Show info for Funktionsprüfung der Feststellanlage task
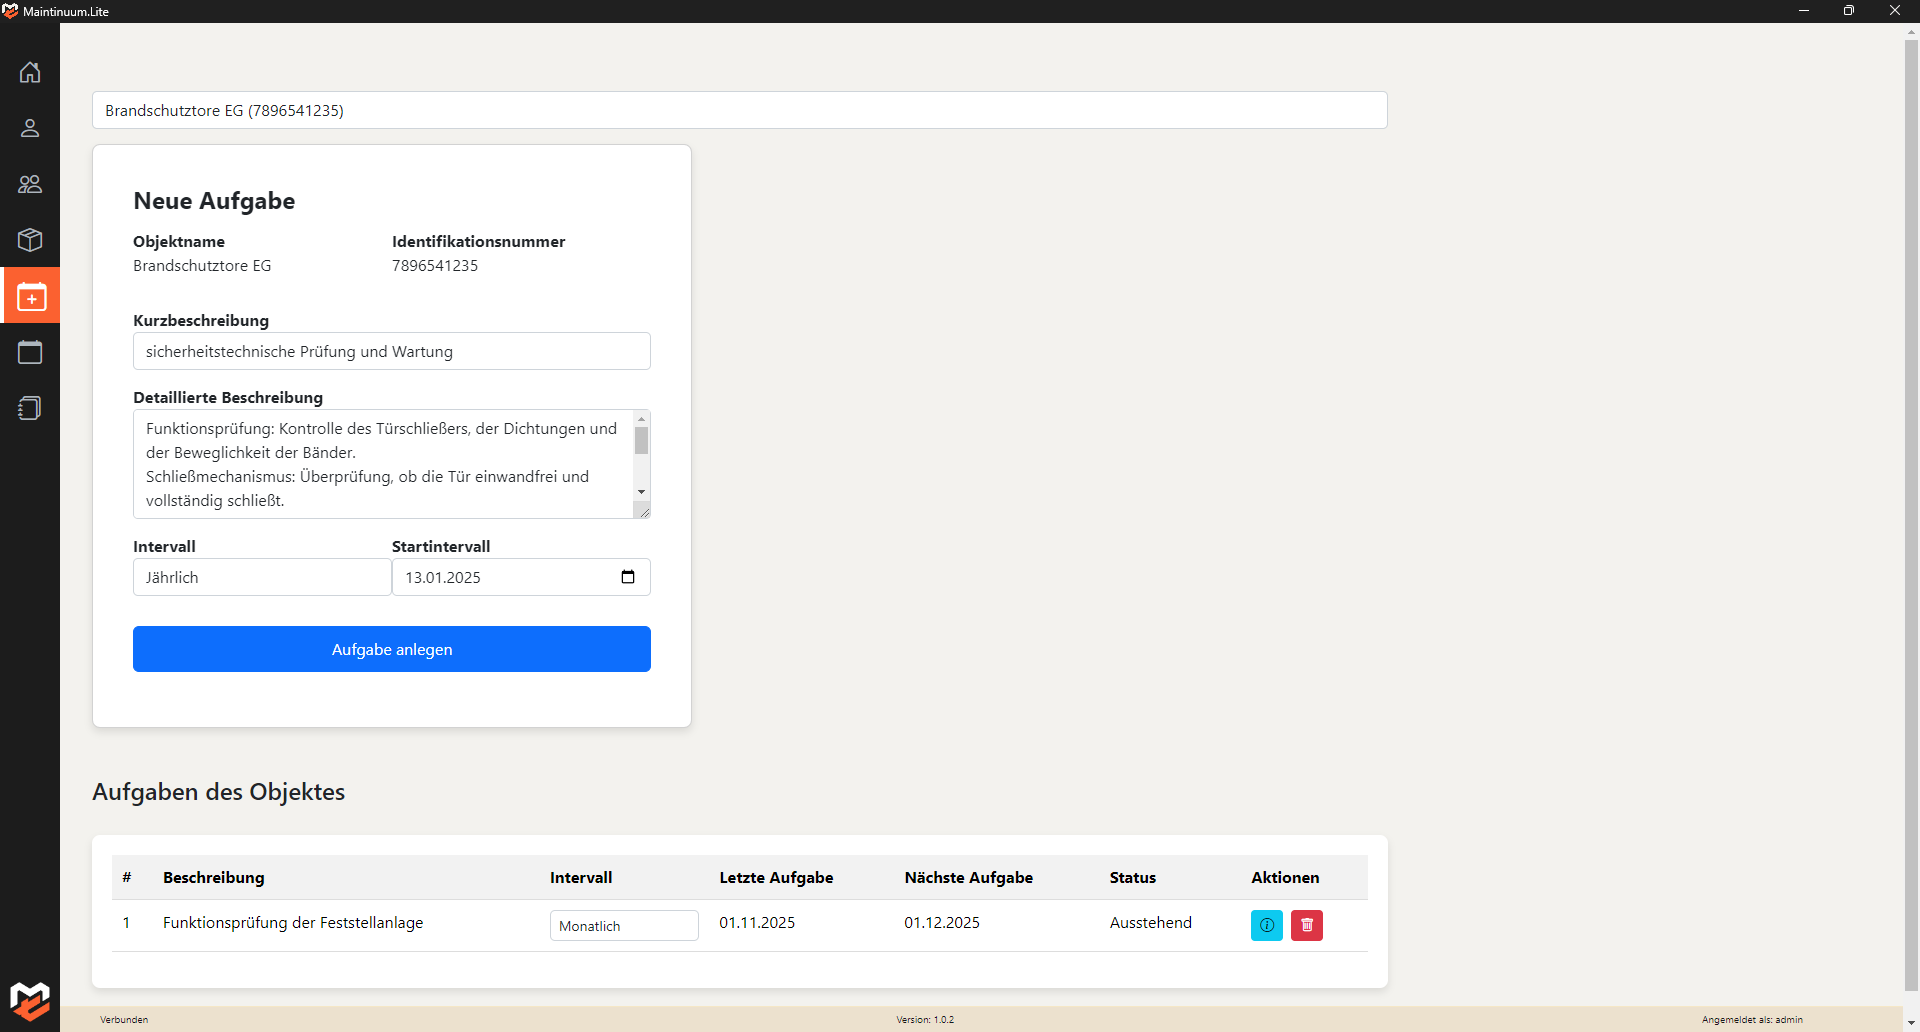Screen dimensions: 1920x1032 [x=1266, y=925]
